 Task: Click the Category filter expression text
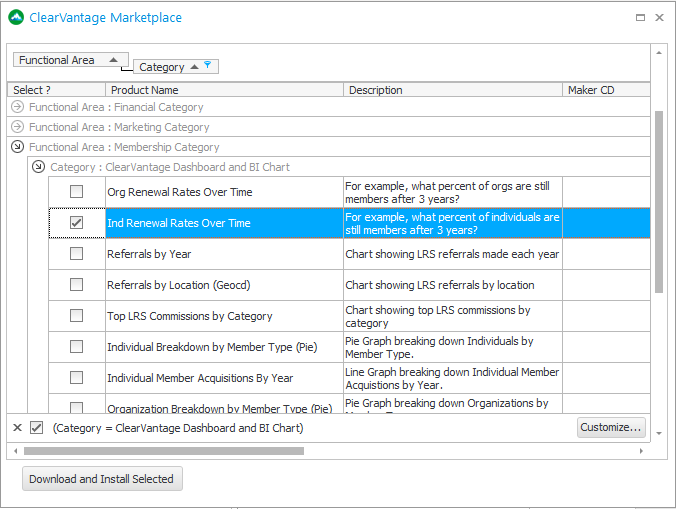click(x=178, y=428)
